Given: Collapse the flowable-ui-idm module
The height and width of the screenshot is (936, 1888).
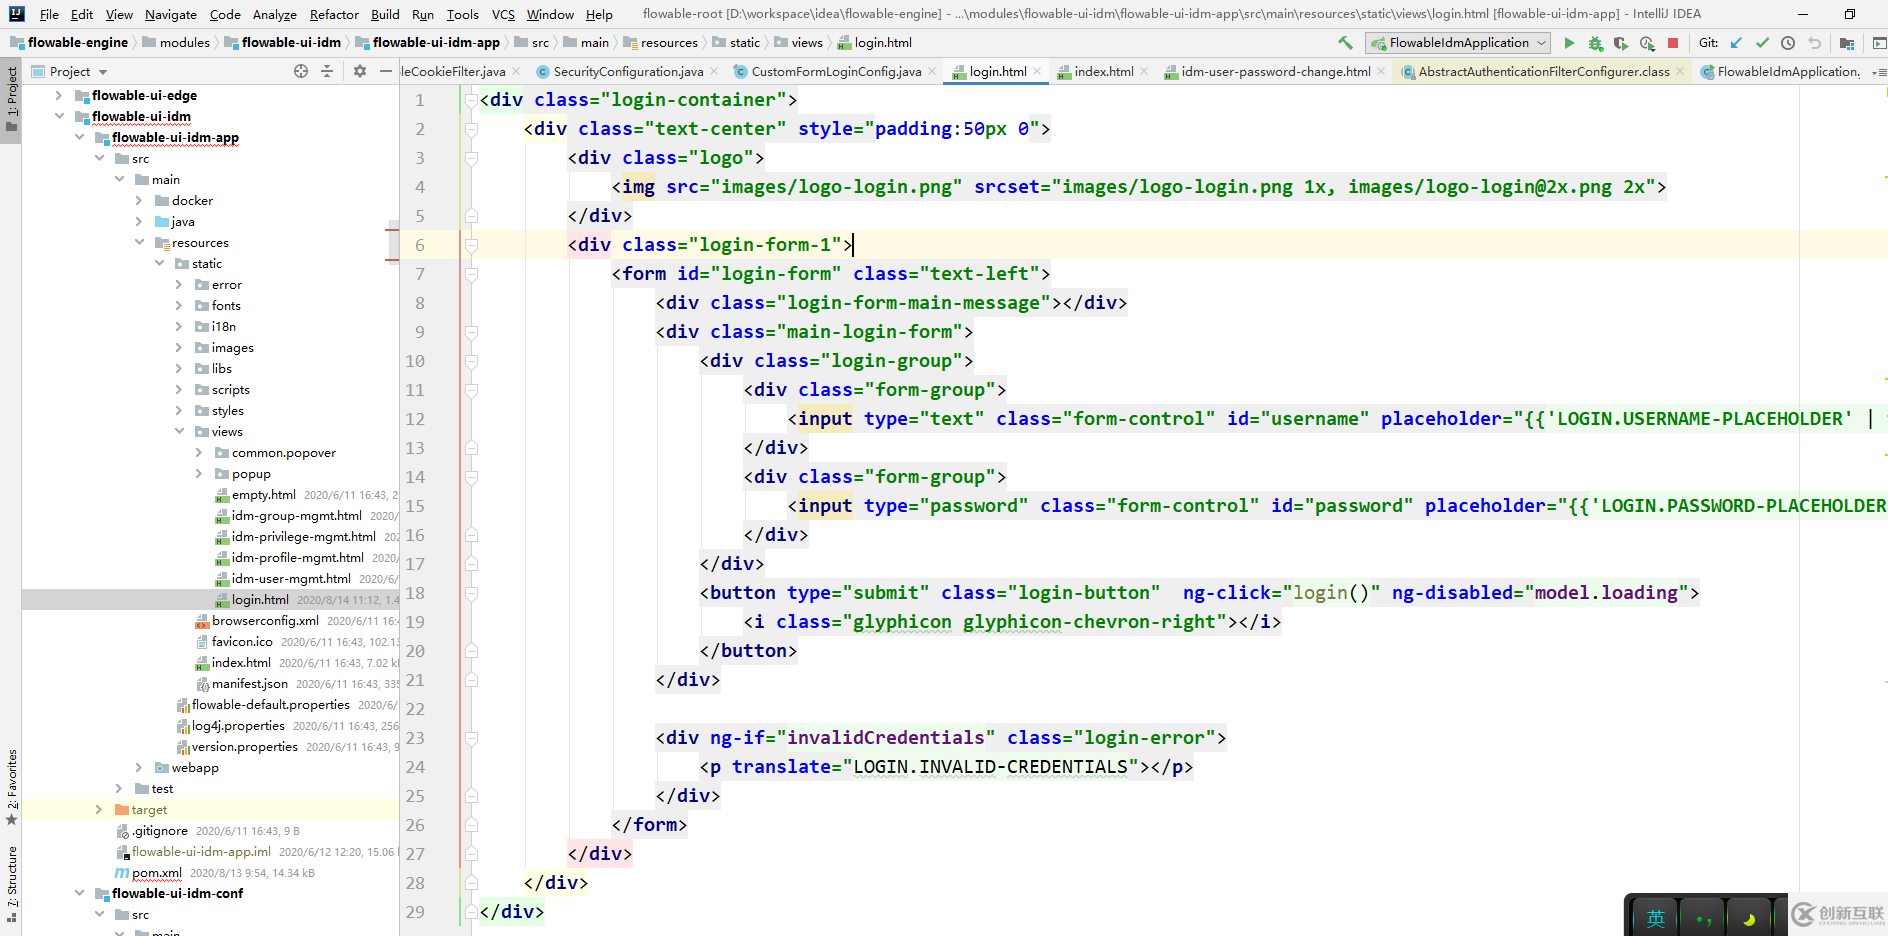Looking at the screenshot, I should (59, 116).
